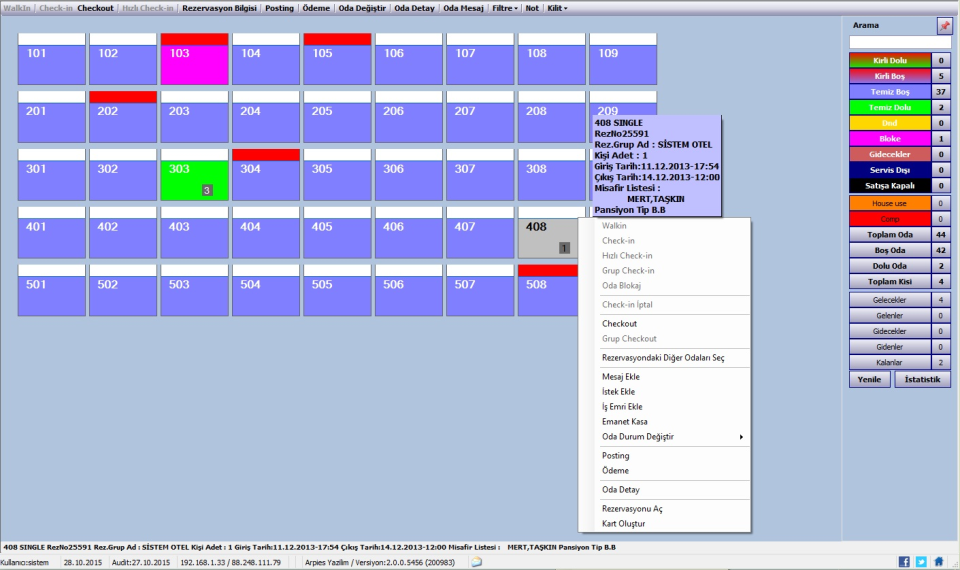960x570 pixels.
Task: Click the Gidenler filter button
Action: [x=890, y=347]
